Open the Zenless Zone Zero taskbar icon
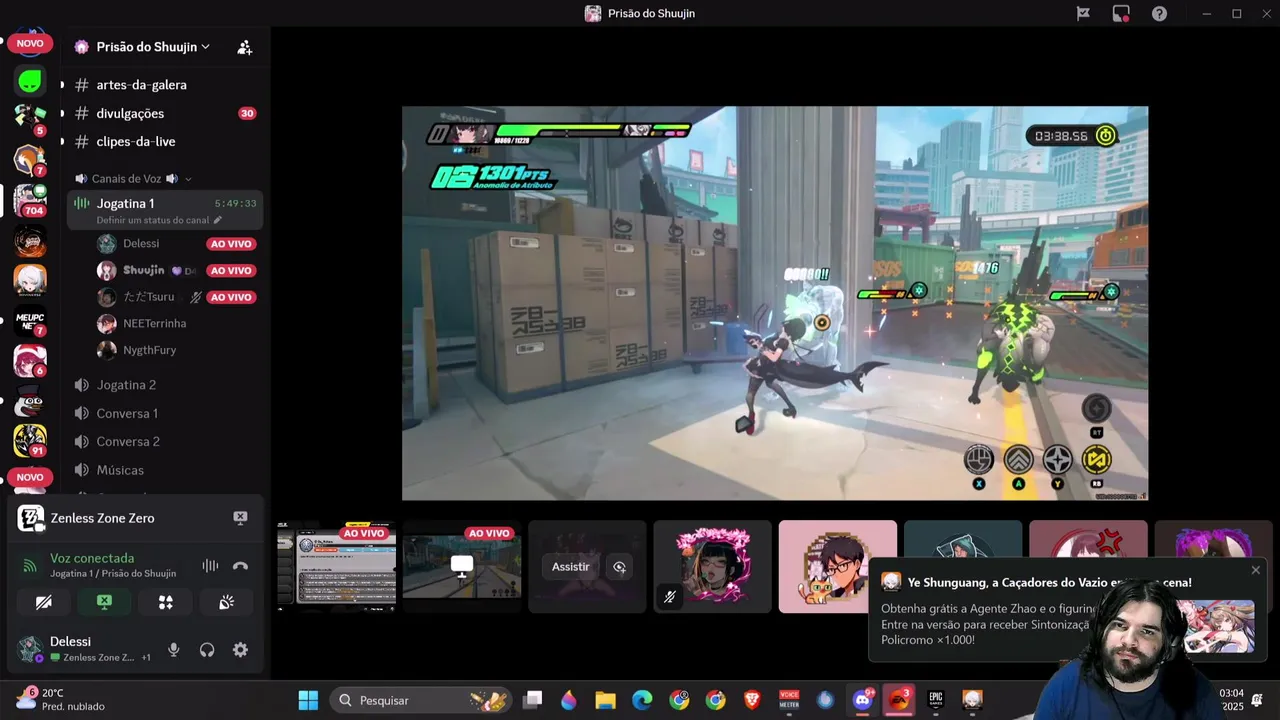Screen dimensions: 1280x720 tap(972, 700)
